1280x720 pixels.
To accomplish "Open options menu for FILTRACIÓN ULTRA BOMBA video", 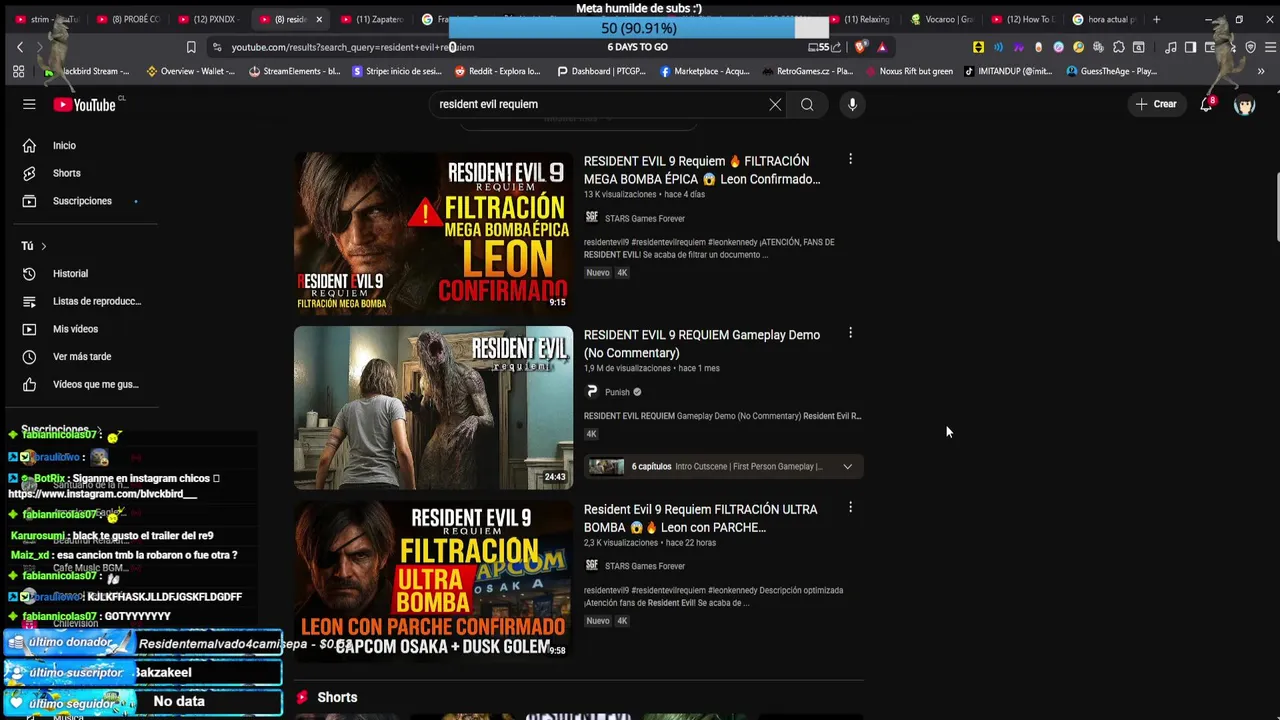I will point(850,508).
